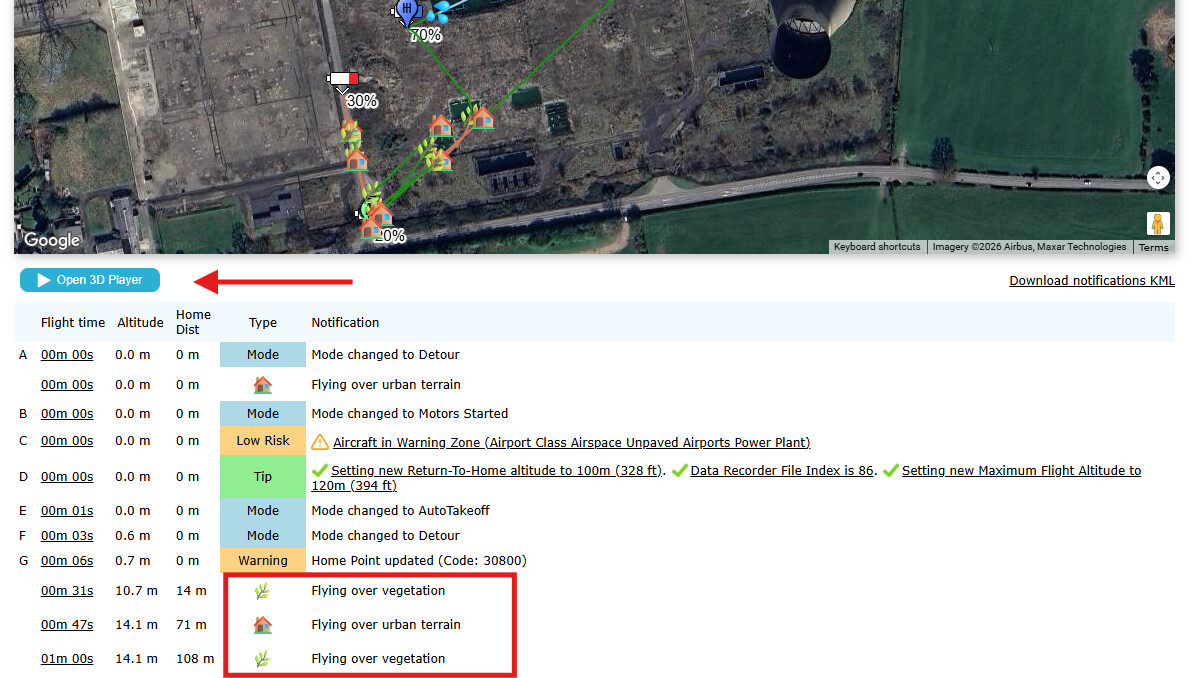Screen dimensions: 1201x678
Task: Select the 30% battery marker on map
Action: click(343, 79)
